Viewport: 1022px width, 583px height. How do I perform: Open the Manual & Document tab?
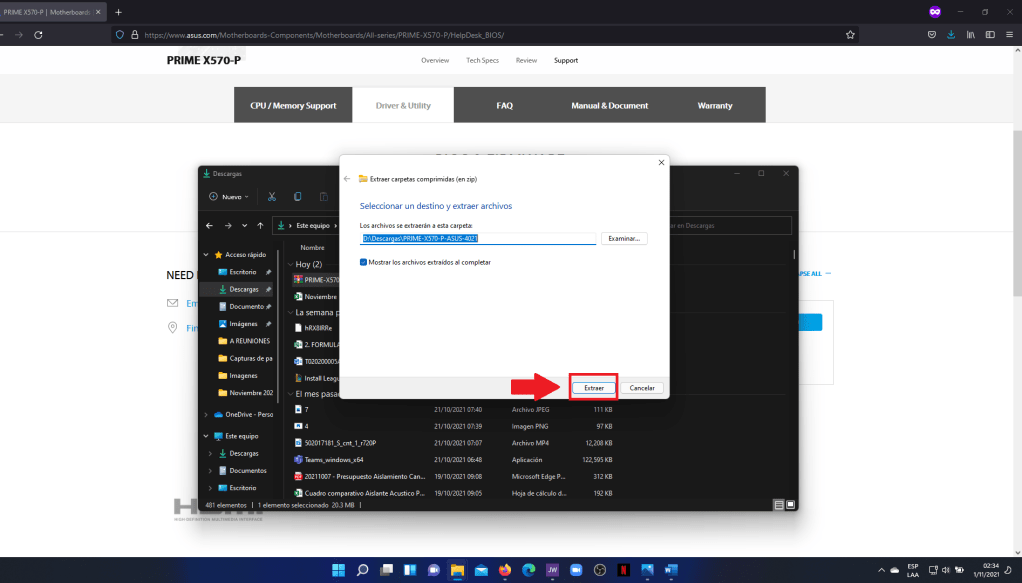tap(609, 105)
